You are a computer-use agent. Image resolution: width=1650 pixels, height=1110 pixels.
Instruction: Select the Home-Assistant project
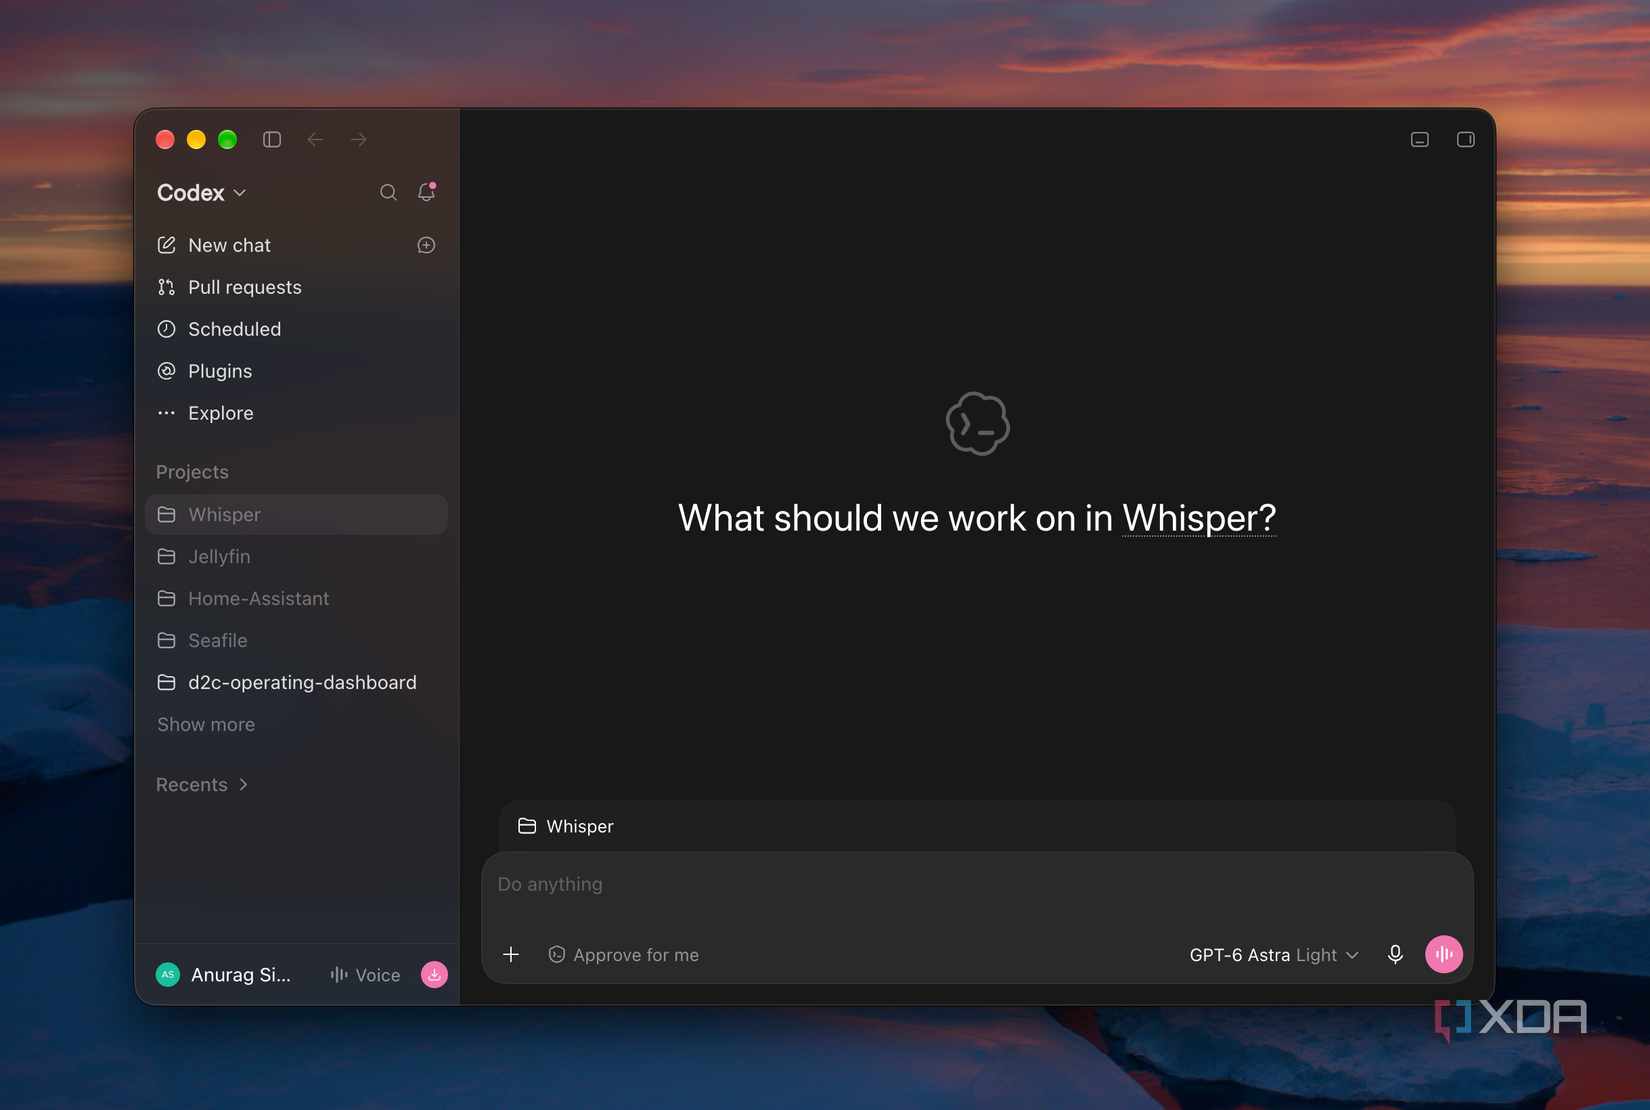[296, 598]
